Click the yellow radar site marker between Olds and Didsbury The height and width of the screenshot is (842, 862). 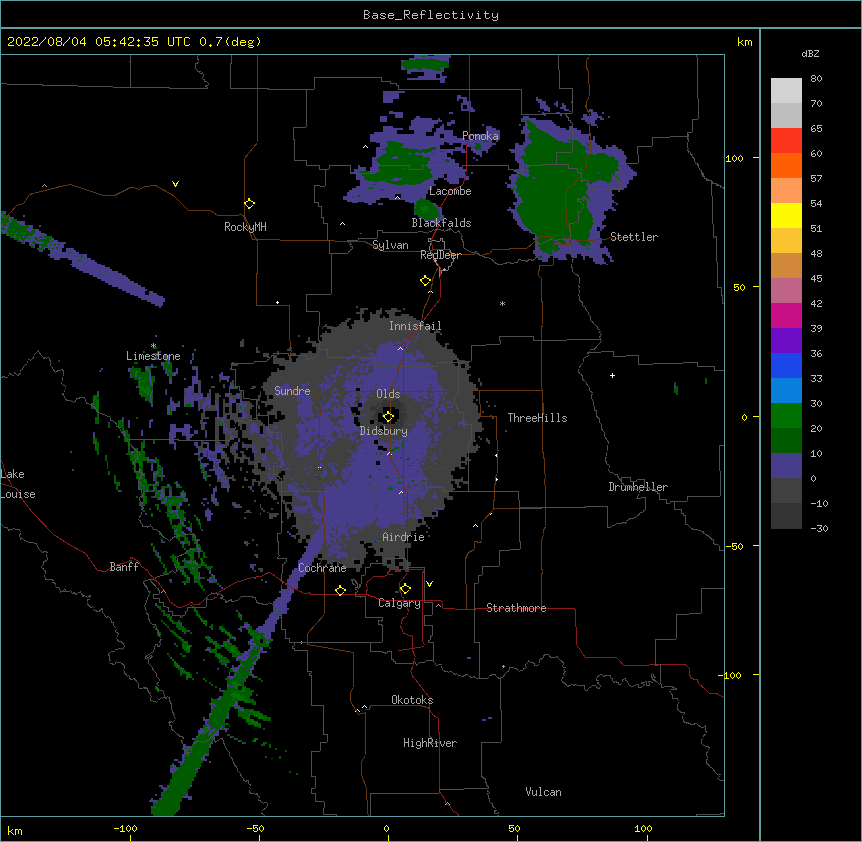point(389,416)
